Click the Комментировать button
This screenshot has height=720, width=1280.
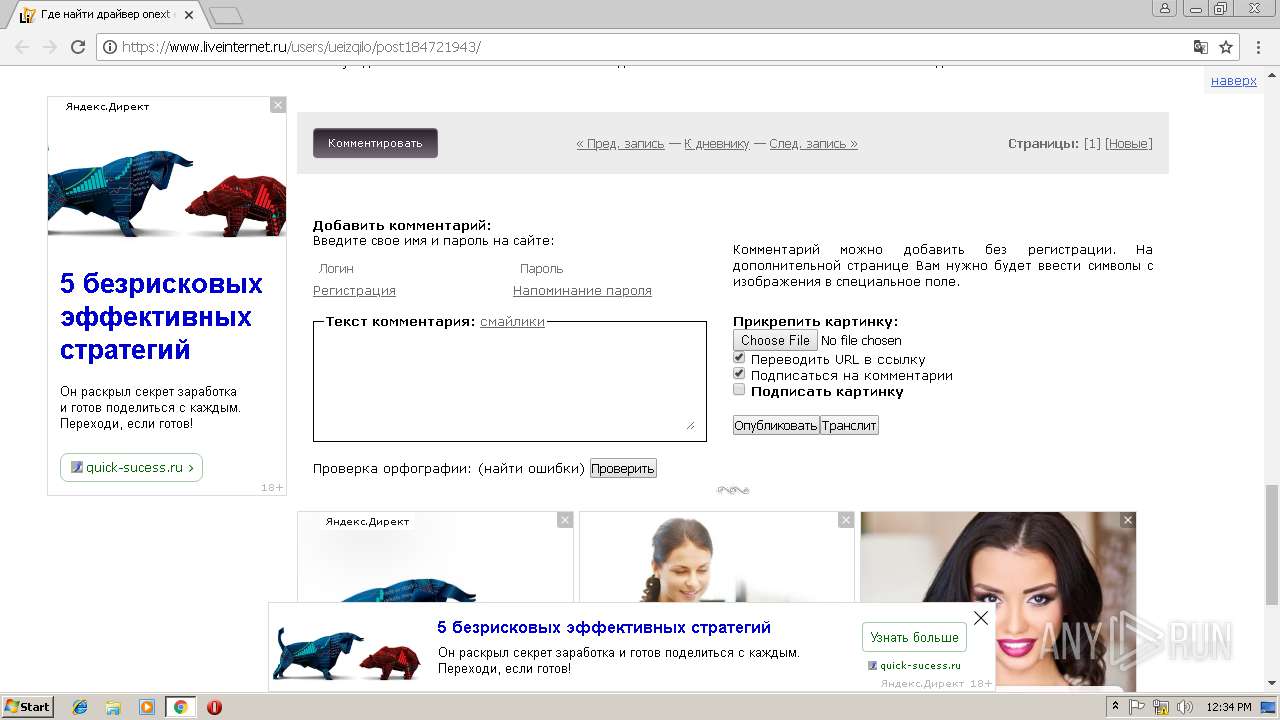click(375, 143)
